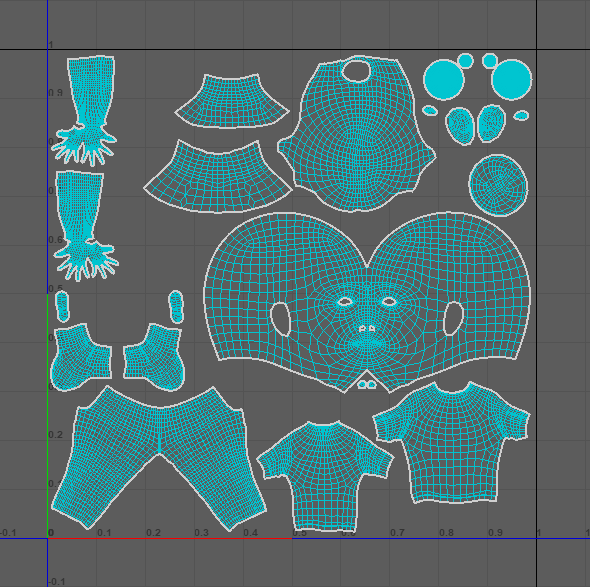Select the large solid circle beside oval shells' left
Image resolution: width=590 pixels, height=587 pixels.
444,80
